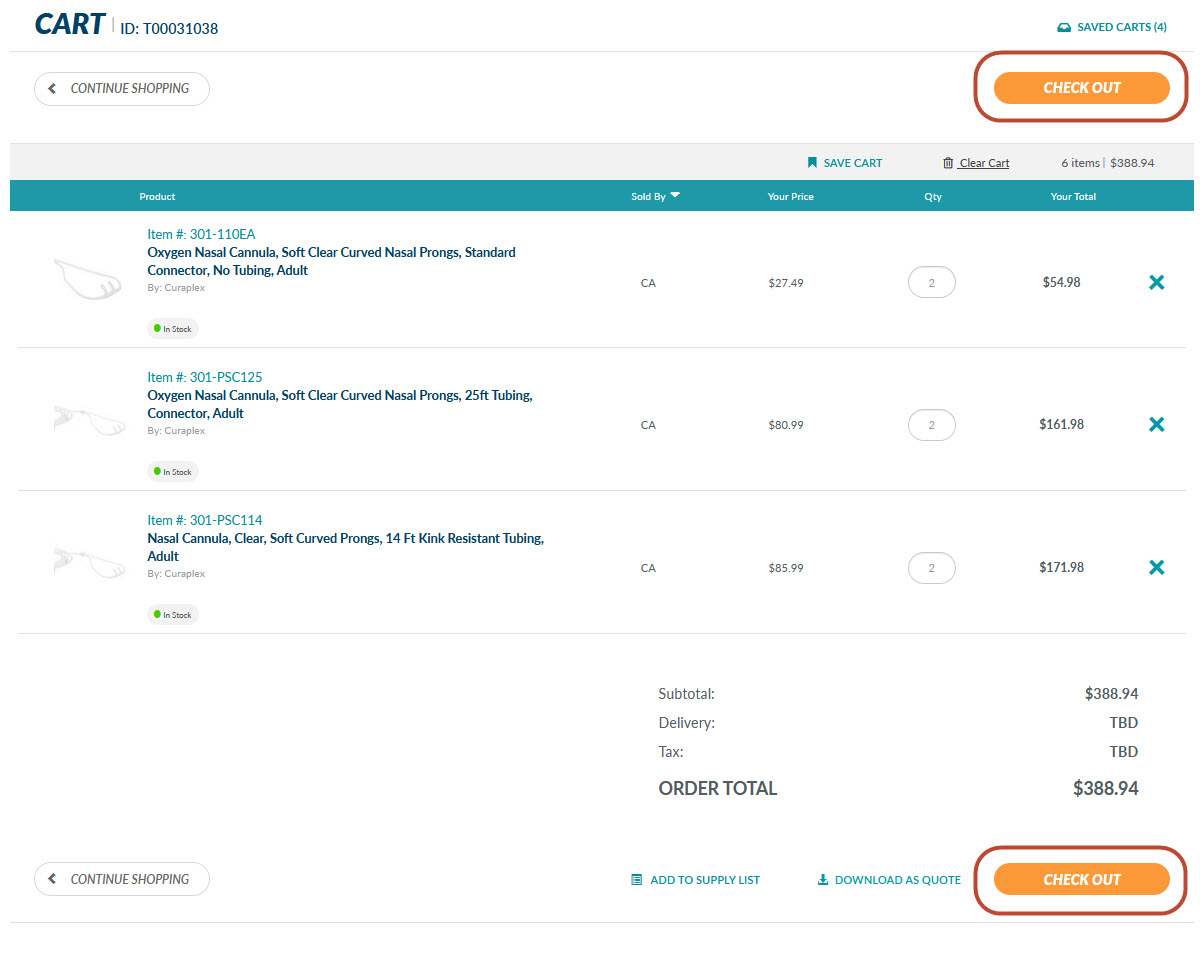Open product thumbnail for item 301-110EA
The width and height of the screenshot is (1200, 969).
pyautogui.click(x=89, y=277)
